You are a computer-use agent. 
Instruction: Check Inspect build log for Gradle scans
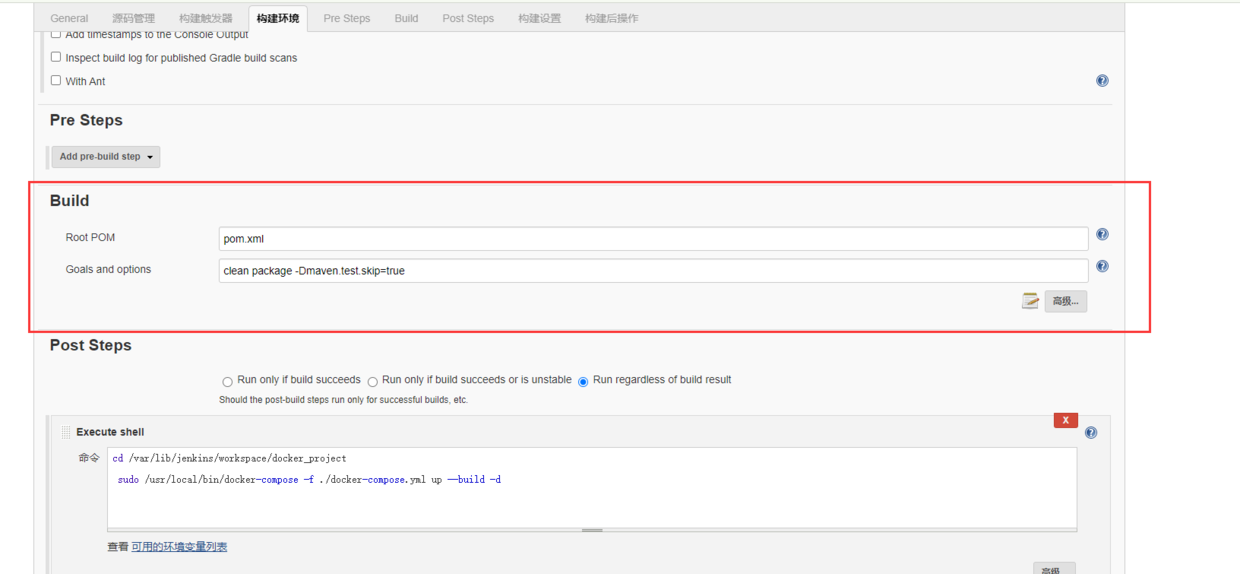tap(56, 57)
